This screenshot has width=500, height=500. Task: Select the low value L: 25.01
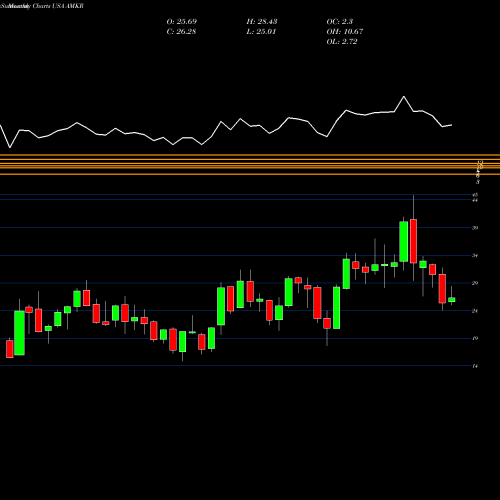[x=261, y=32]
